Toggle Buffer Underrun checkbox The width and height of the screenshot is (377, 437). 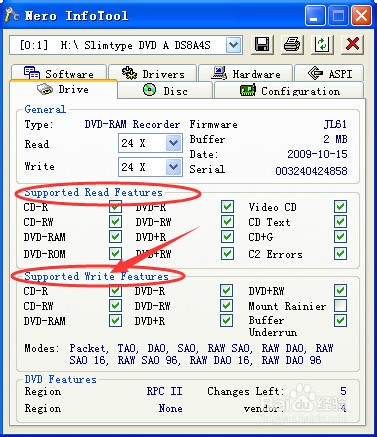click(340, 321)
